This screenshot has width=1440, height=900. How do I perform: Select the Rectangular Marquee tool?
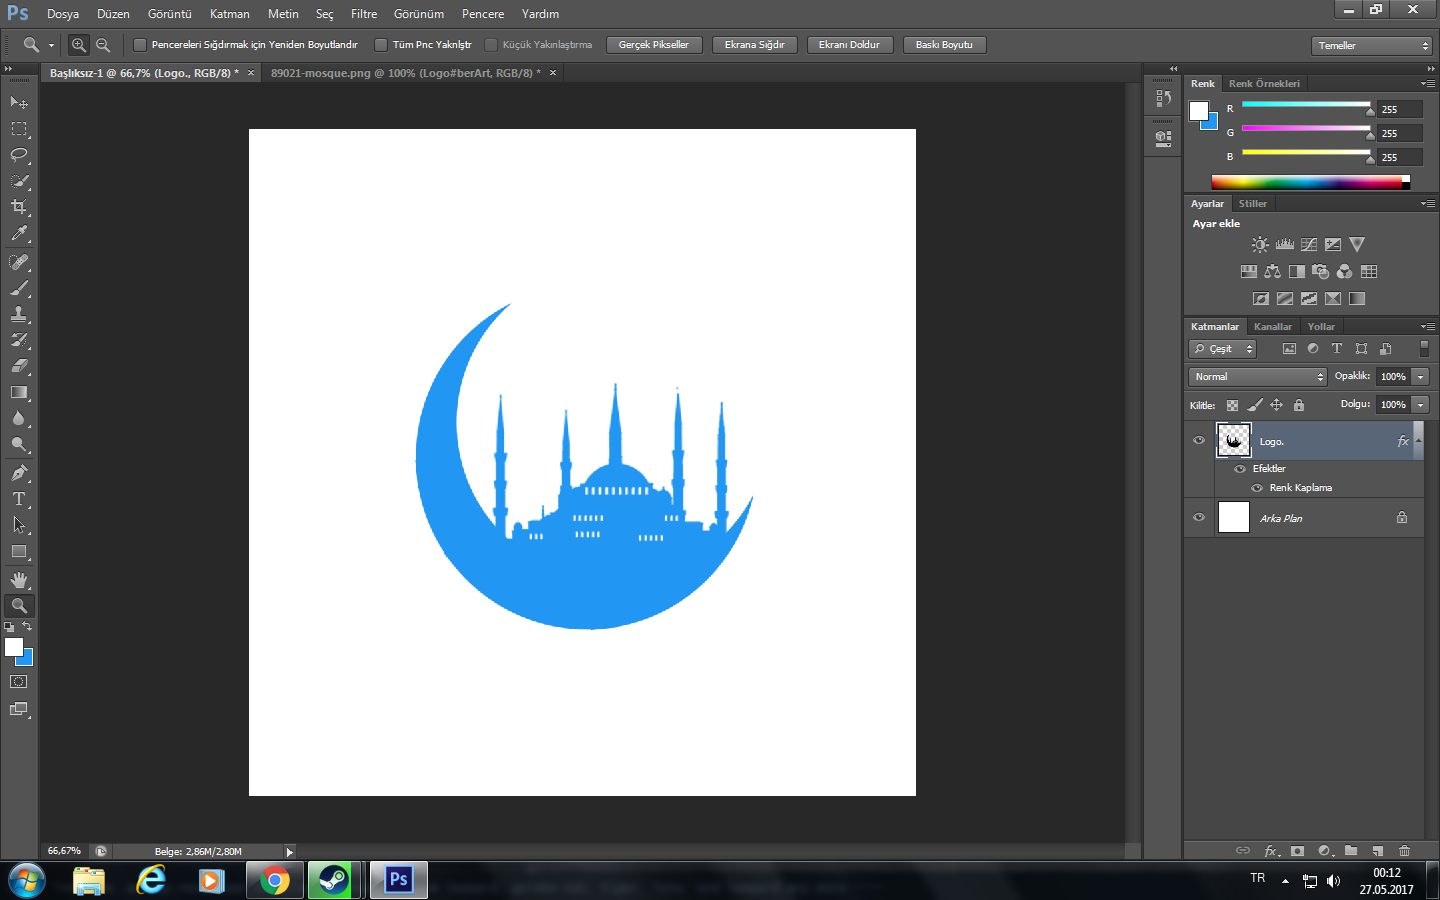[19, 129]
